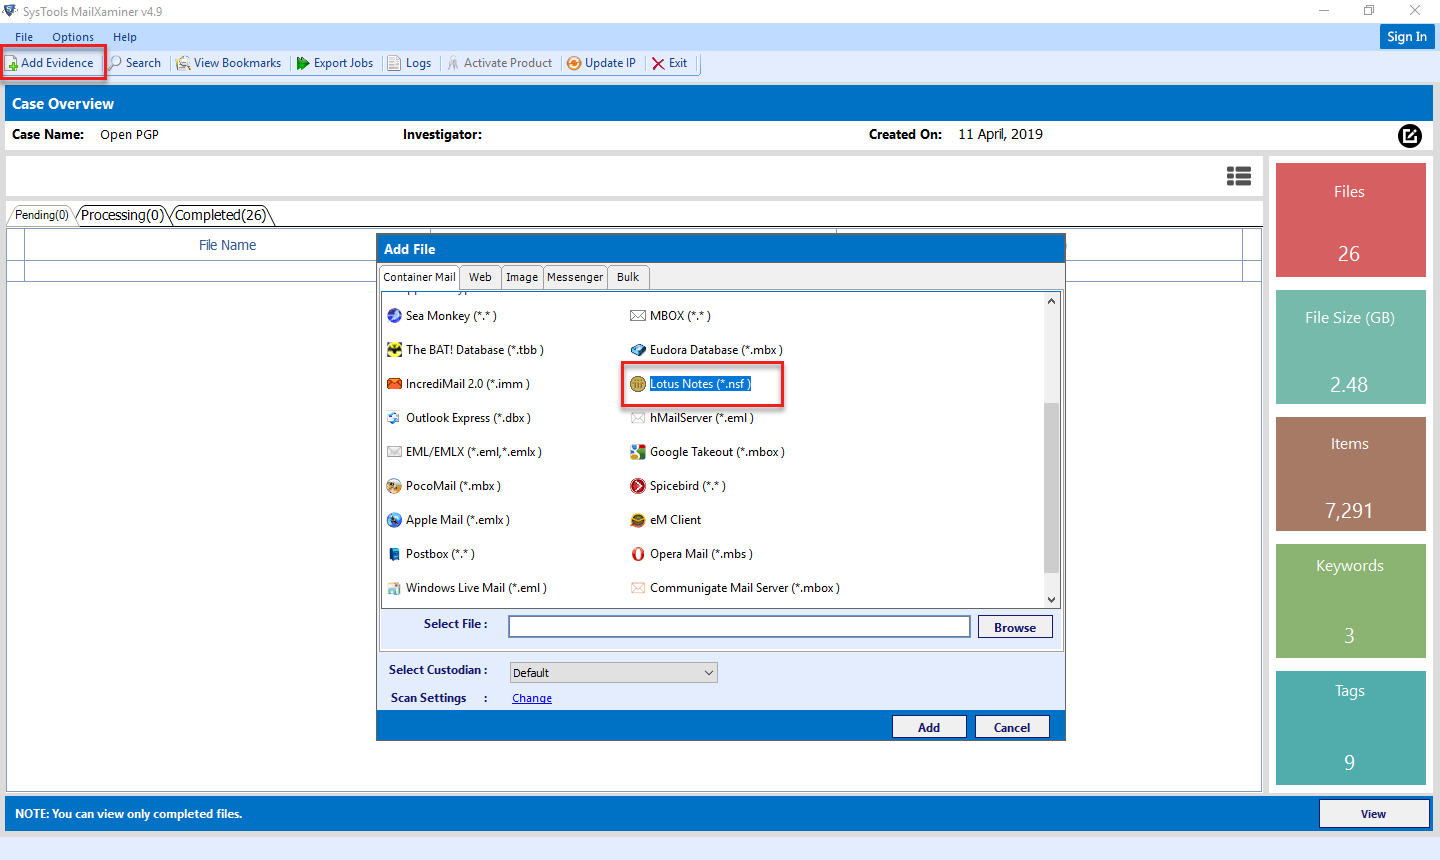Switch to the Image tab
1440x860 pixels.
pyautogui.click(x=522, y=277)
